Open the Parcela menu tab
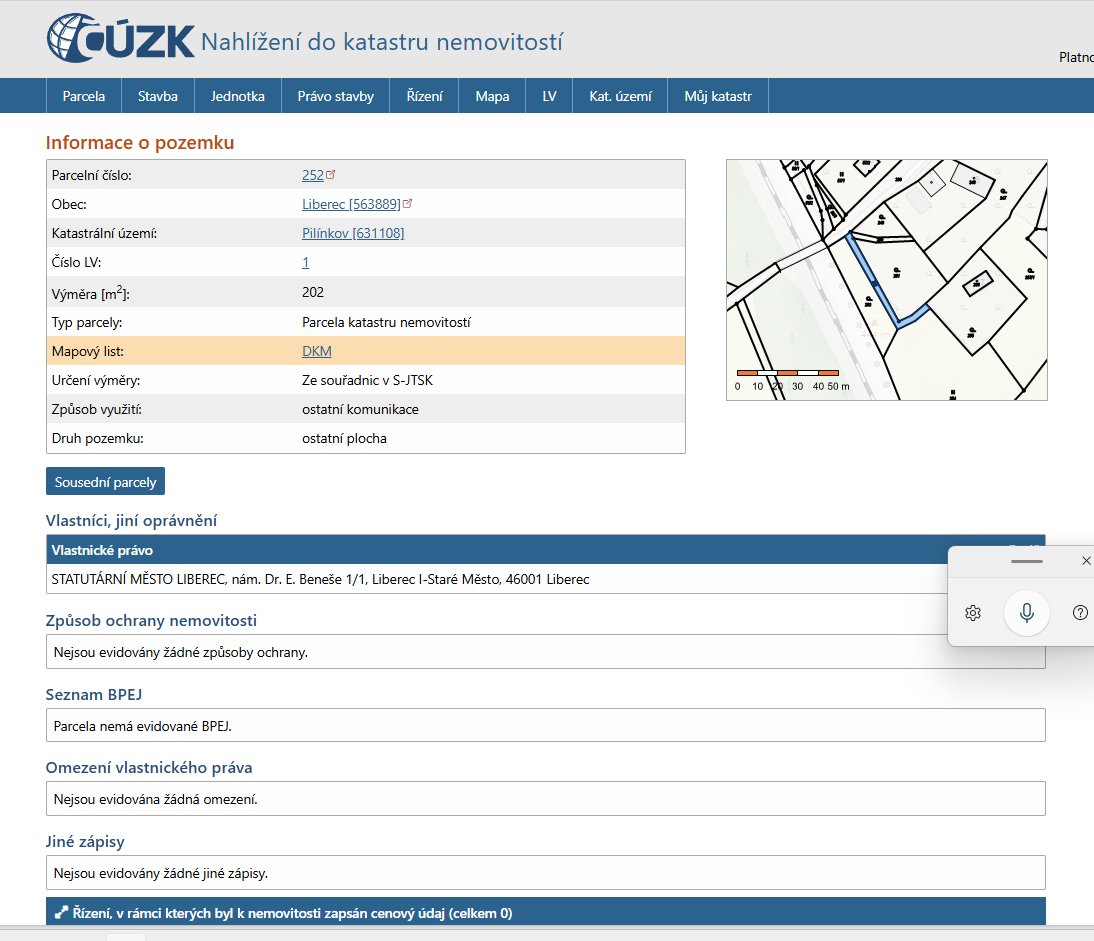 84,96
